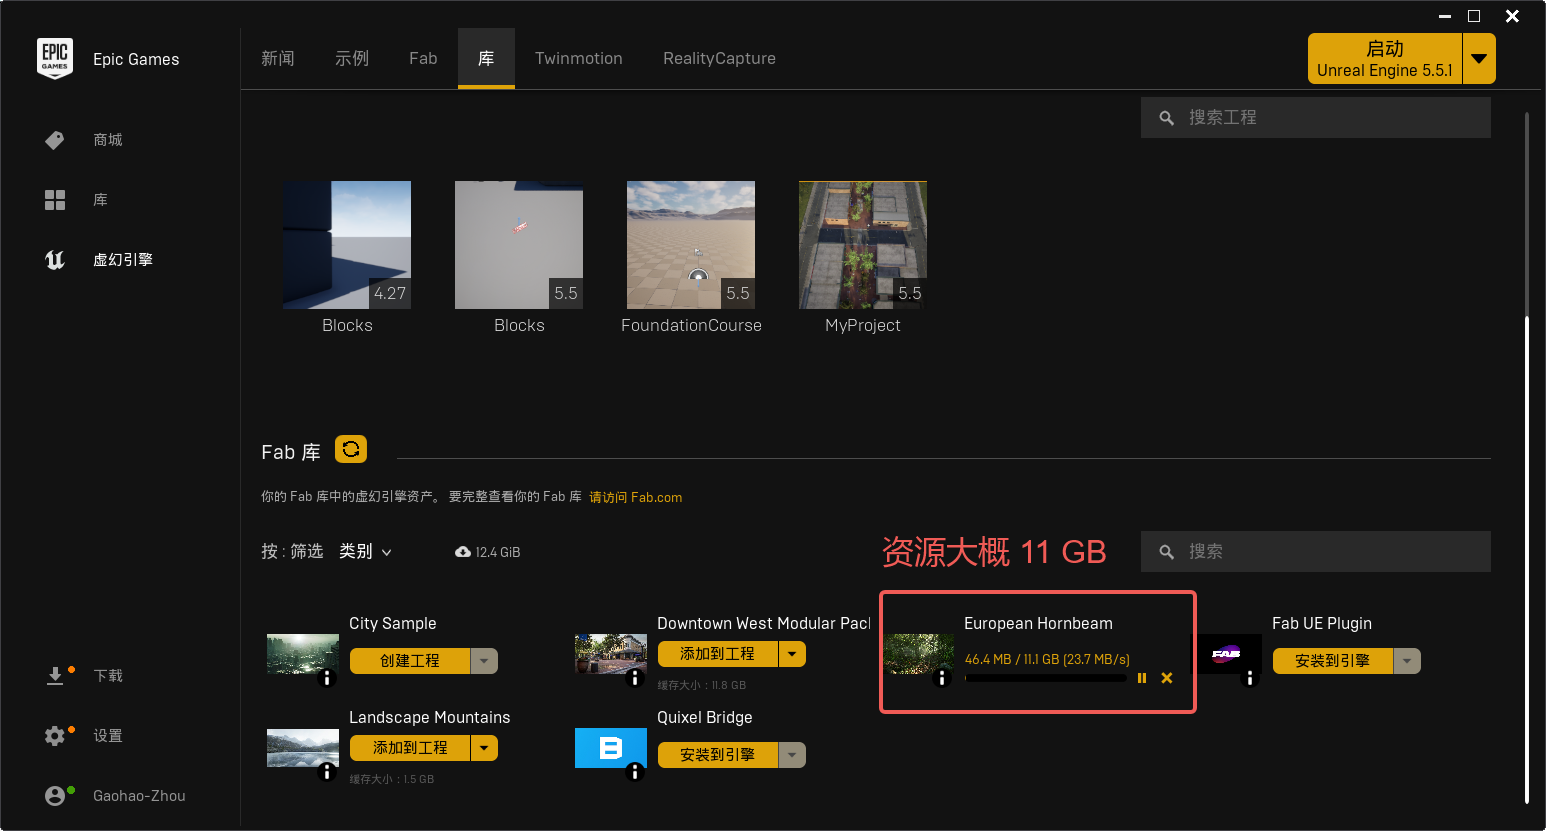Click the Epic Games logo icon
The width and height of the screenshot is (1546, 831).
55,59
